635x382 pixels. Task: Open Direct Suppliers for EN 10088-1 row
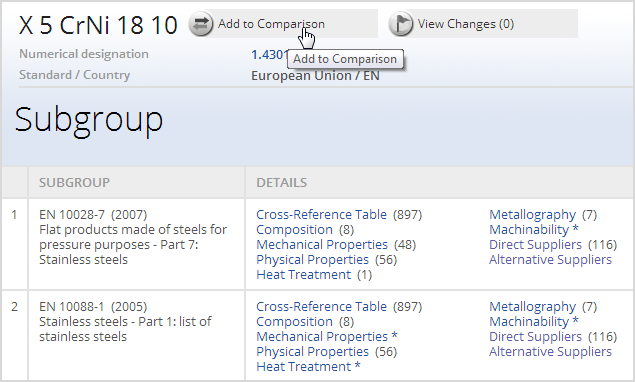pyautogui.click(x=535, y=336)
